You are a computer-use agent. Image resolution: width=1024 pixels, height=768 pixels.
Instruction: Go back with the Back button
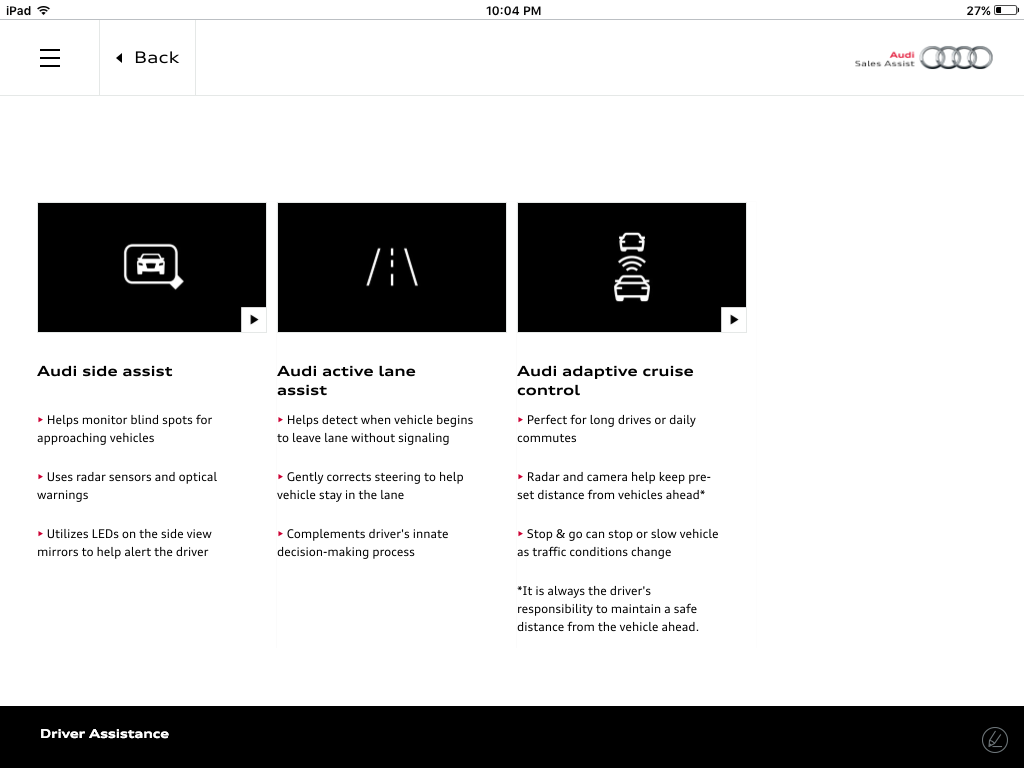(x=147, y=57)
